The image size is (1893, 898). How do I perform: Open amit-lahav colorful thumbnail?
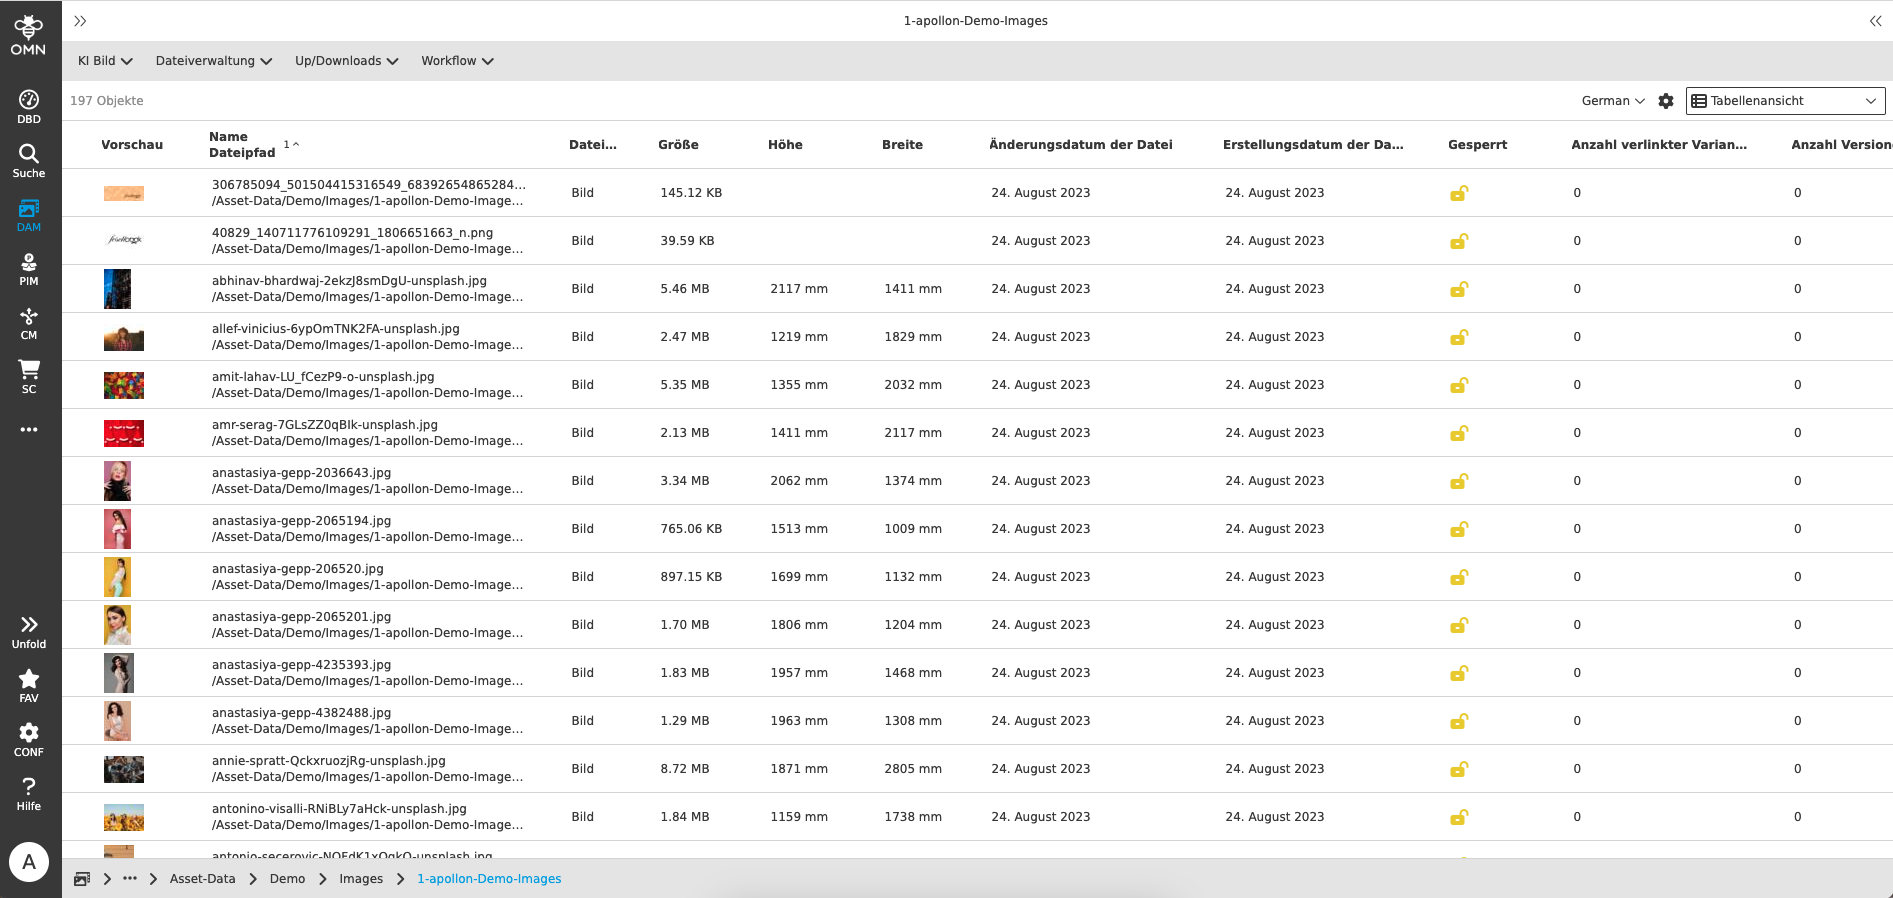124,385
